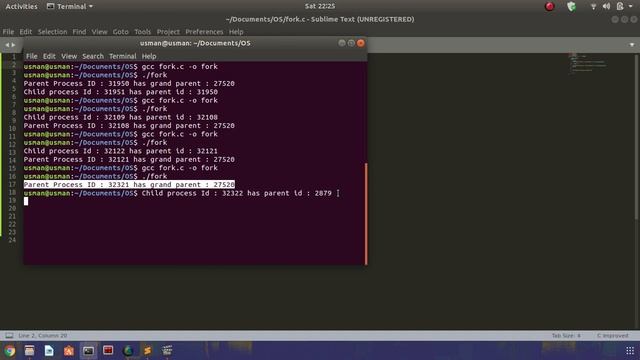Open Sublime Text Project menu

coord(168,32)
